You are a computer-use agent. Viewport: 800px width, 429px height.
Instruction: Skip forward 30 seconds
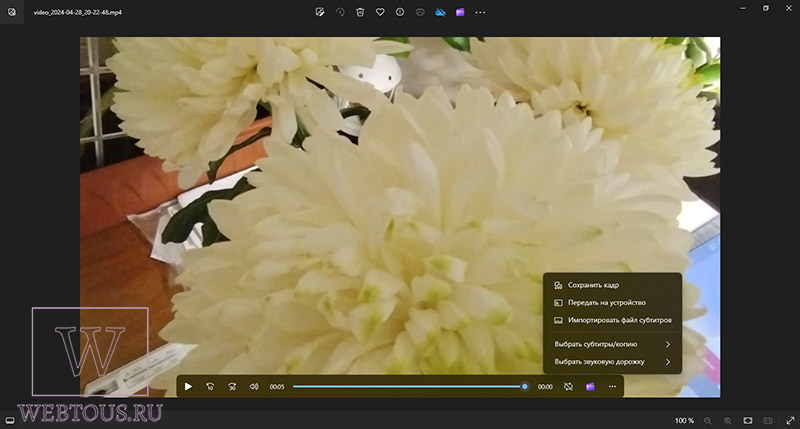(x=232, y=387)
